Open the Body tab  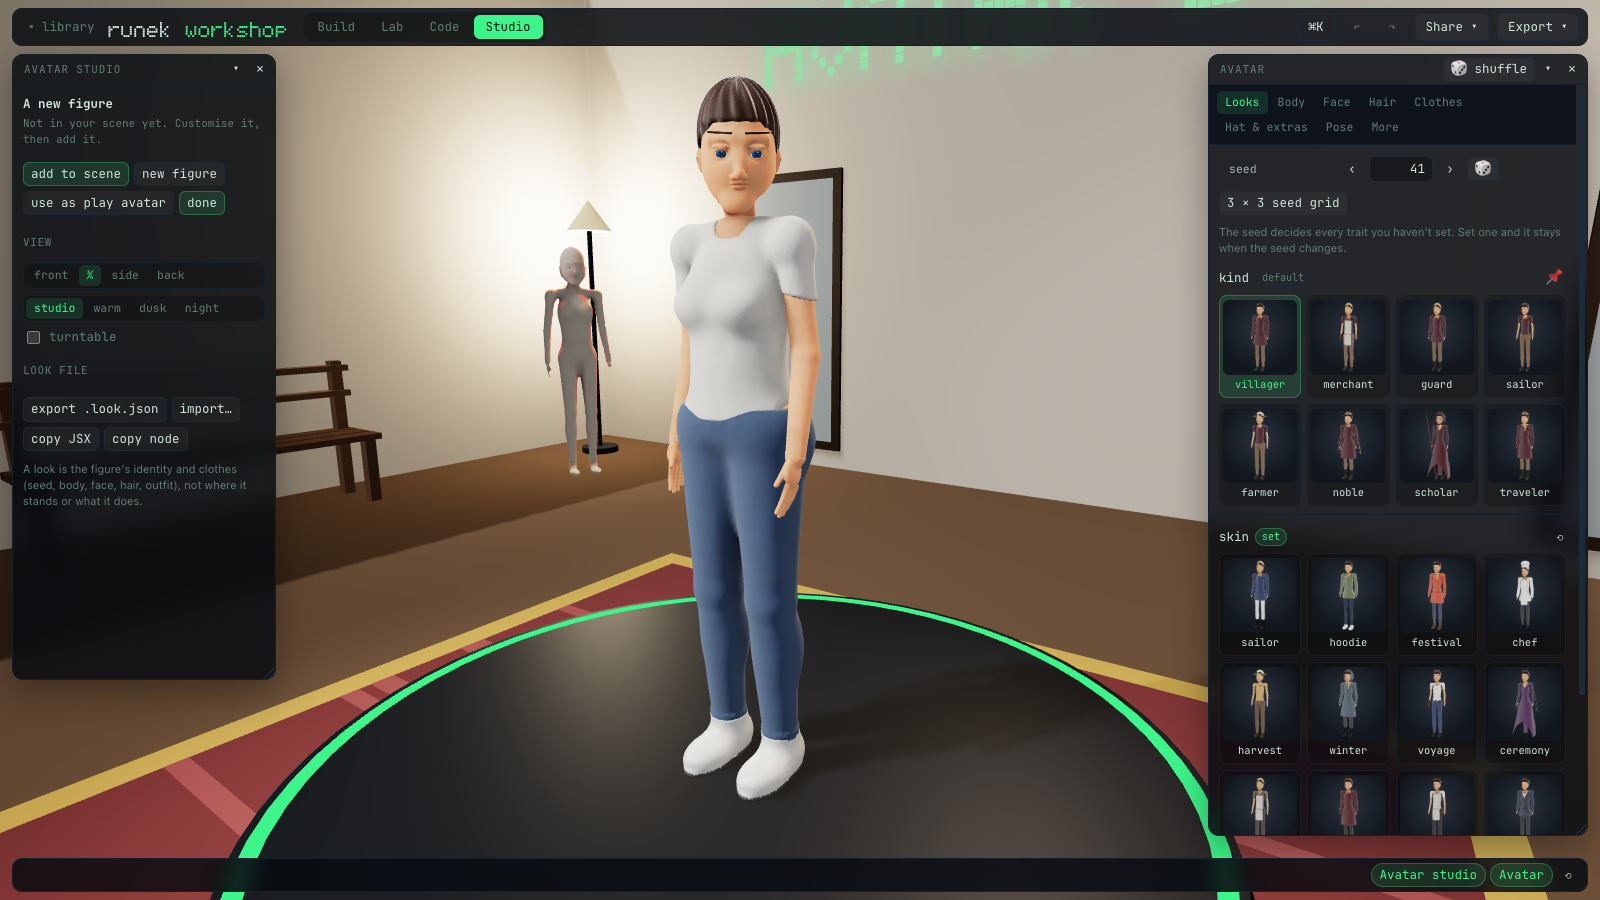[1291, 102]
